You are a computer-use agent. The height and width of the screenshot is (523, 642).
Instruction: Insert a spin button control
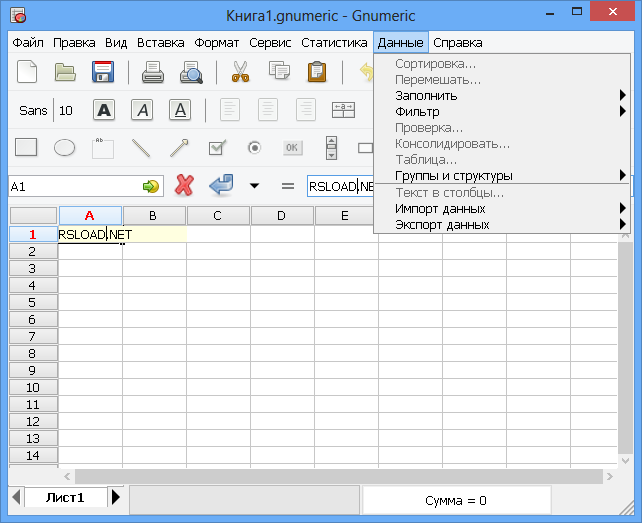coord(331,148)
